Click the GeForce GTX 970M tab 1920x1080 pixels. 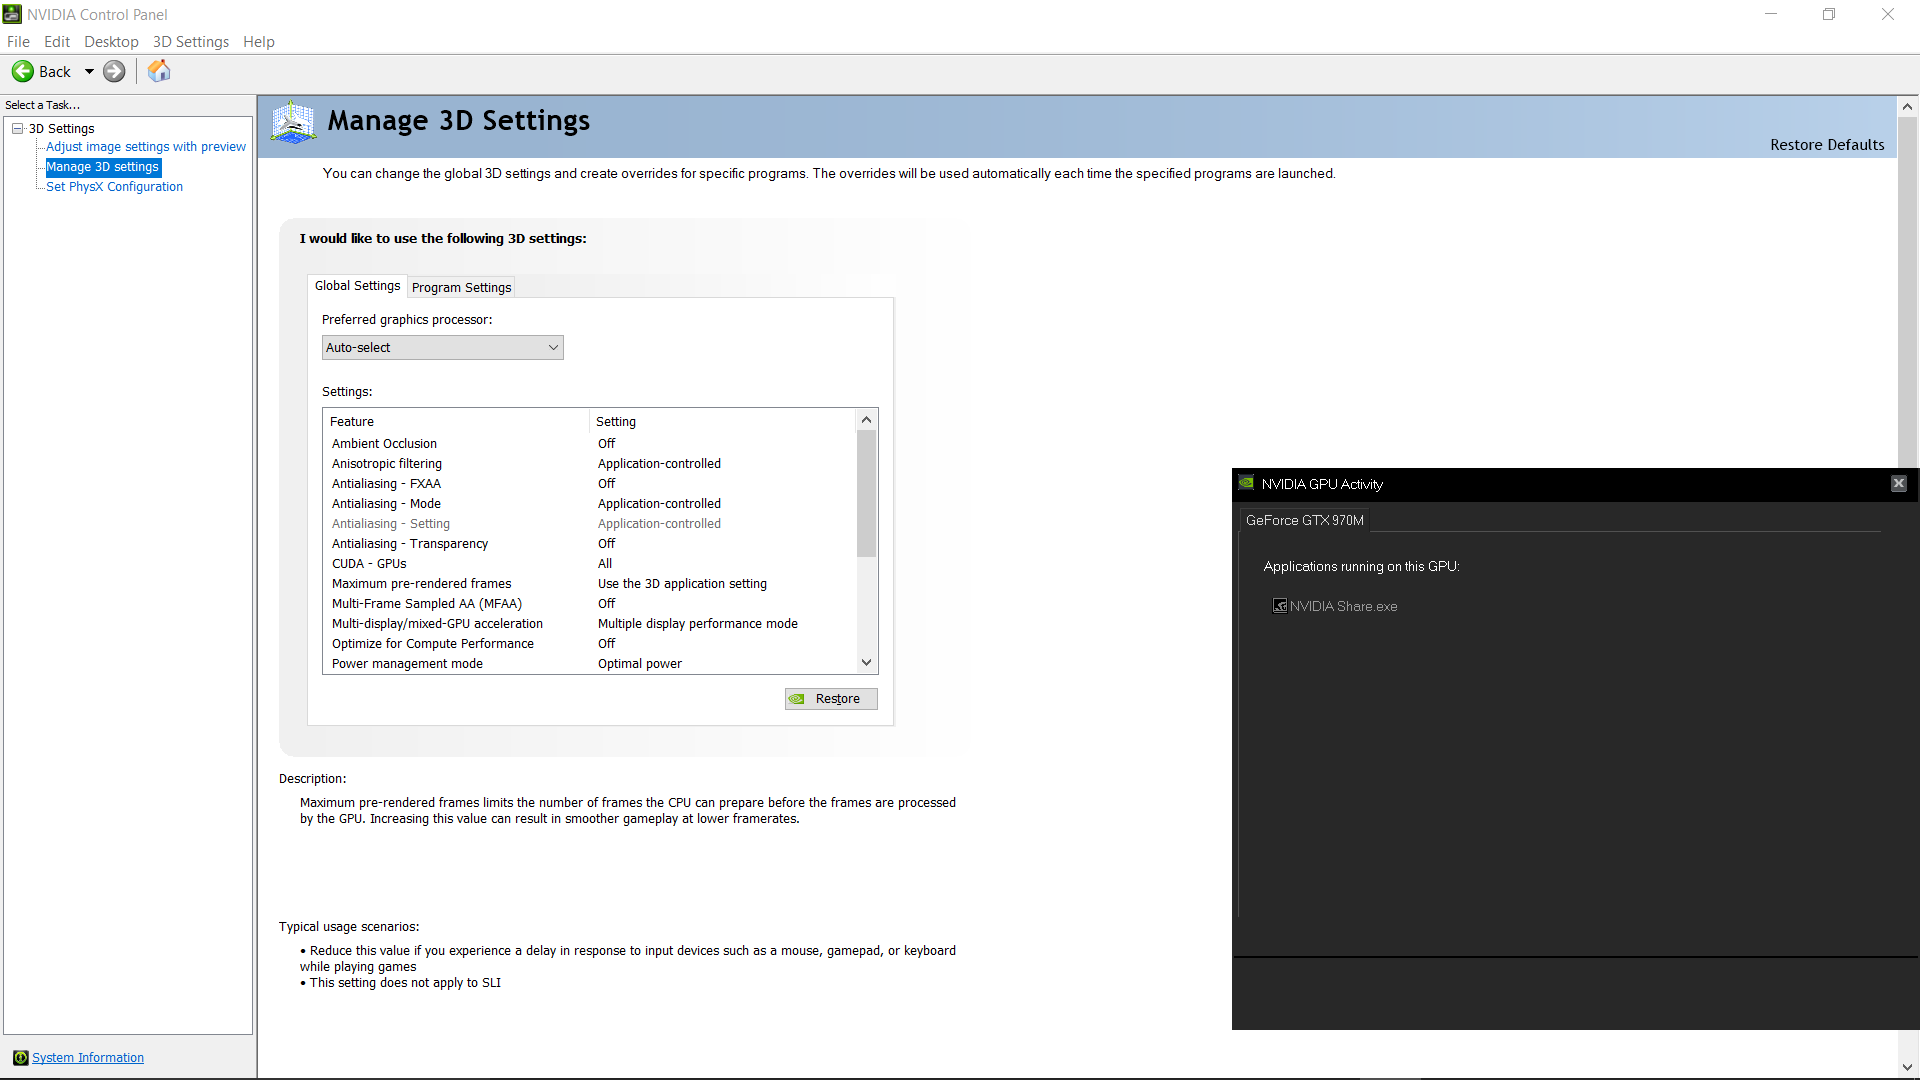coord(1304,520)
